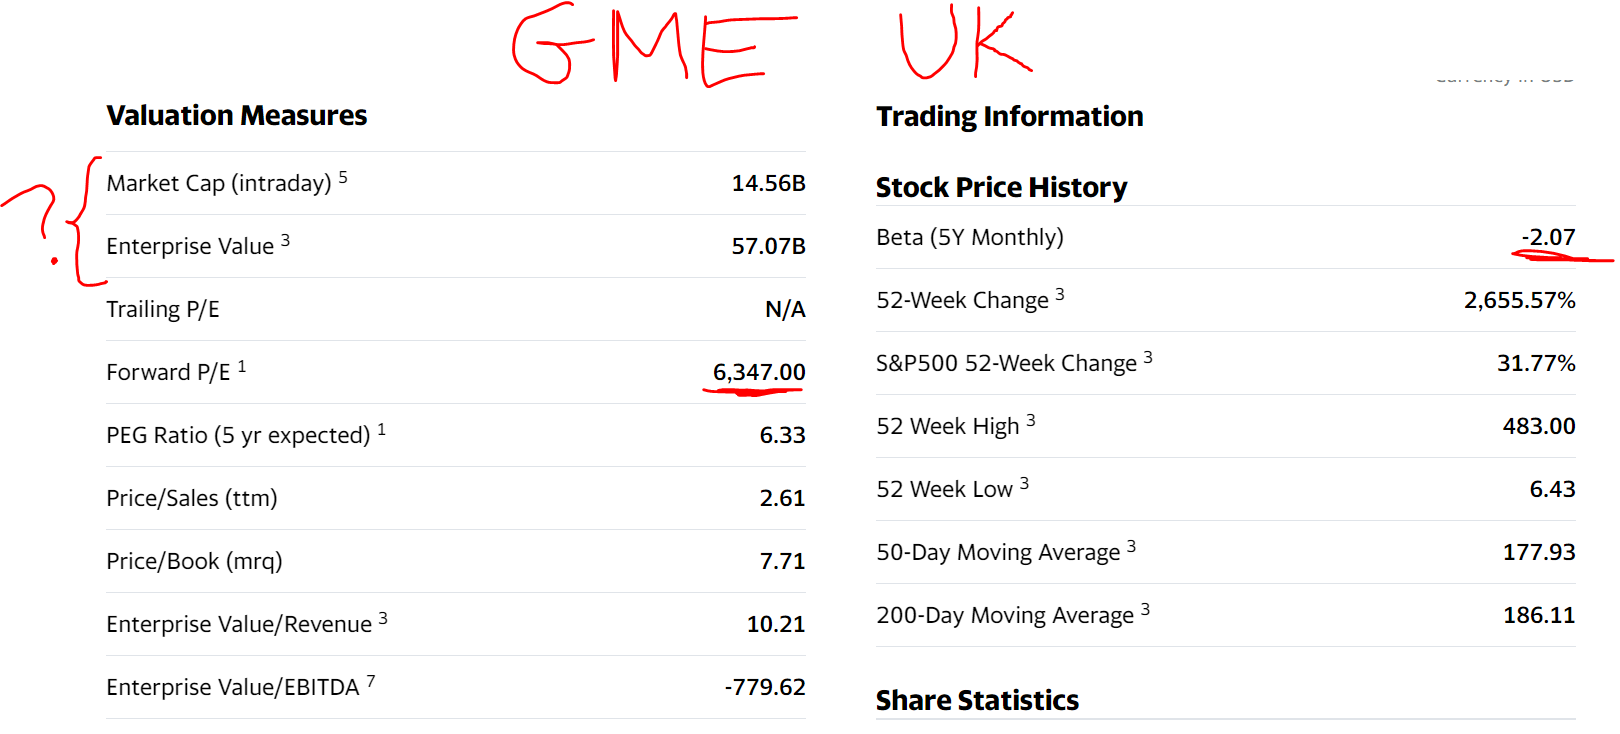Click the Trading Information heading
Screen dimensions: 1620x734
point(1010,117)
